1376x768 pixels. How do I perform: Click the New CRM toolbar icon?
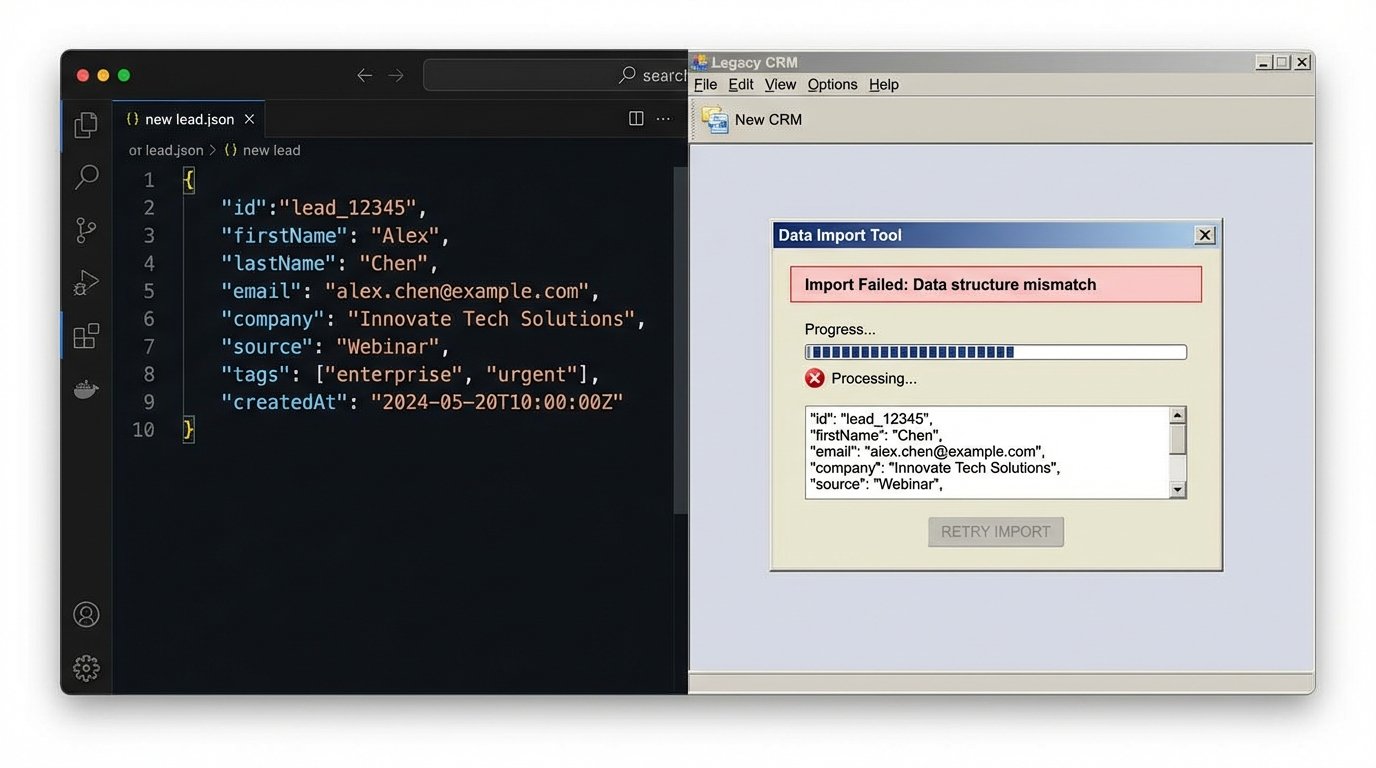click(715, 119)
